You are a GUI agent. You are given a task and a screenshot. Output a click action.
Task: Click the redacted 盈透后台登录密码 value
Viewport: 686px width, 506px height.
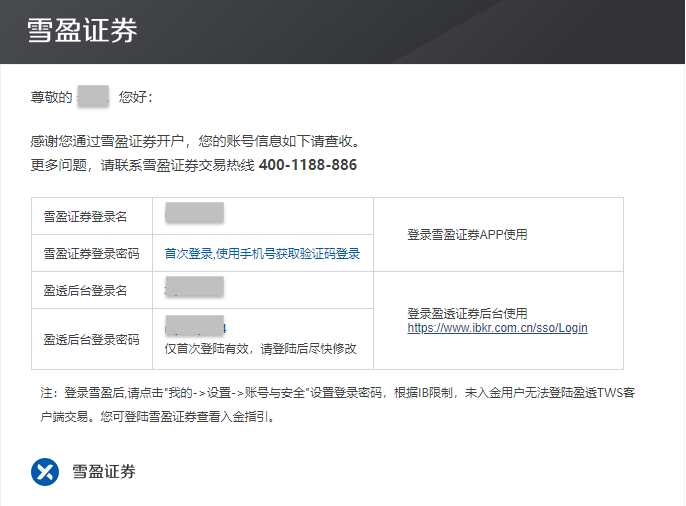click(195, 325)
